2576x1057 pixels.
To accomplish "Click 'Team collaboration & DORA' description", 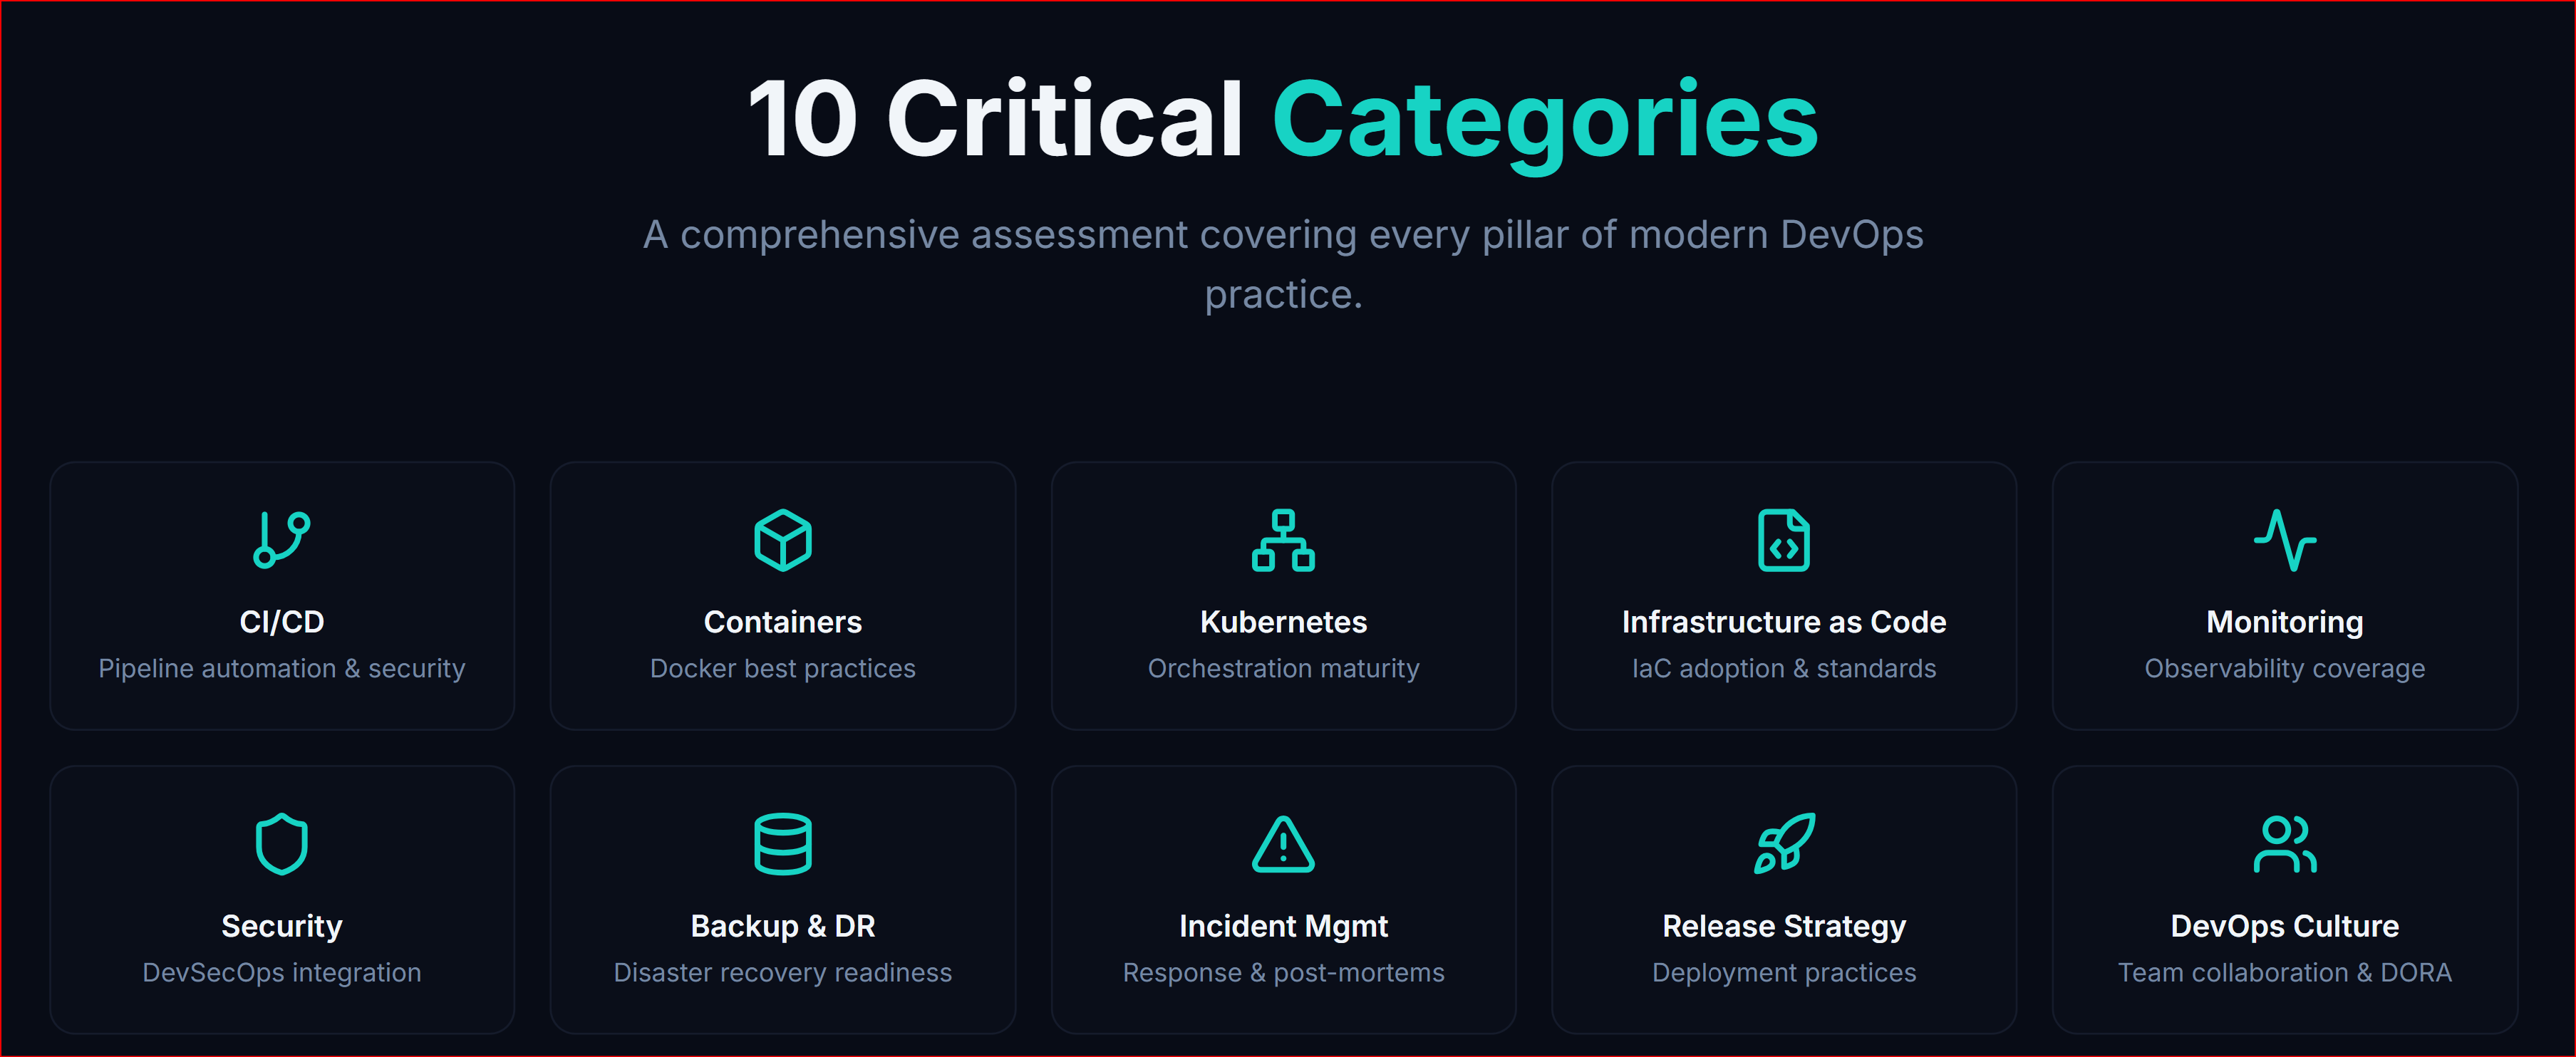I will pyautogui.click(x=2285, y=972).
